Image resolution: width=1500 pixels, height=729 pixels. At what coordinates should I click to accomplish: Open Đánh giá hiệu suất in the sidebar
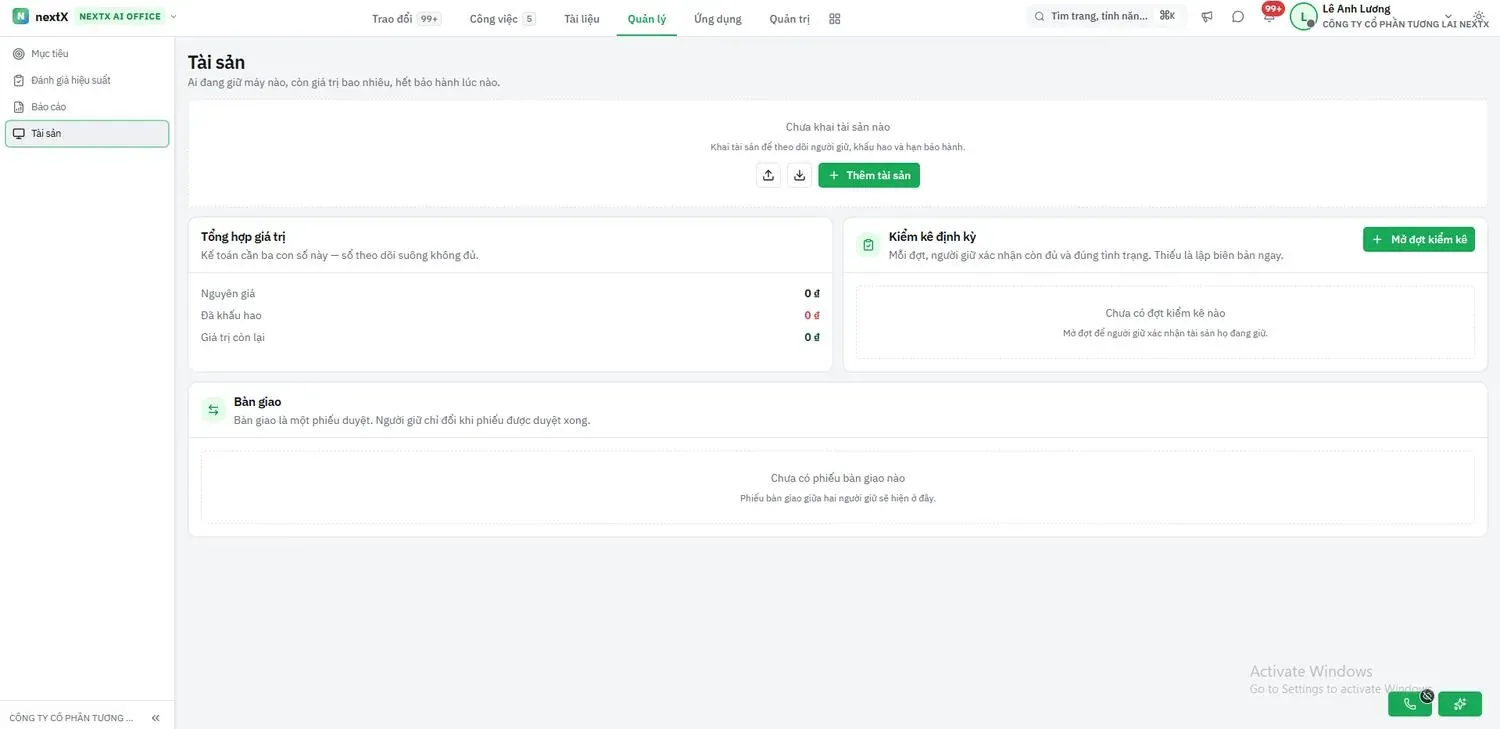click(x=87, y=80)
